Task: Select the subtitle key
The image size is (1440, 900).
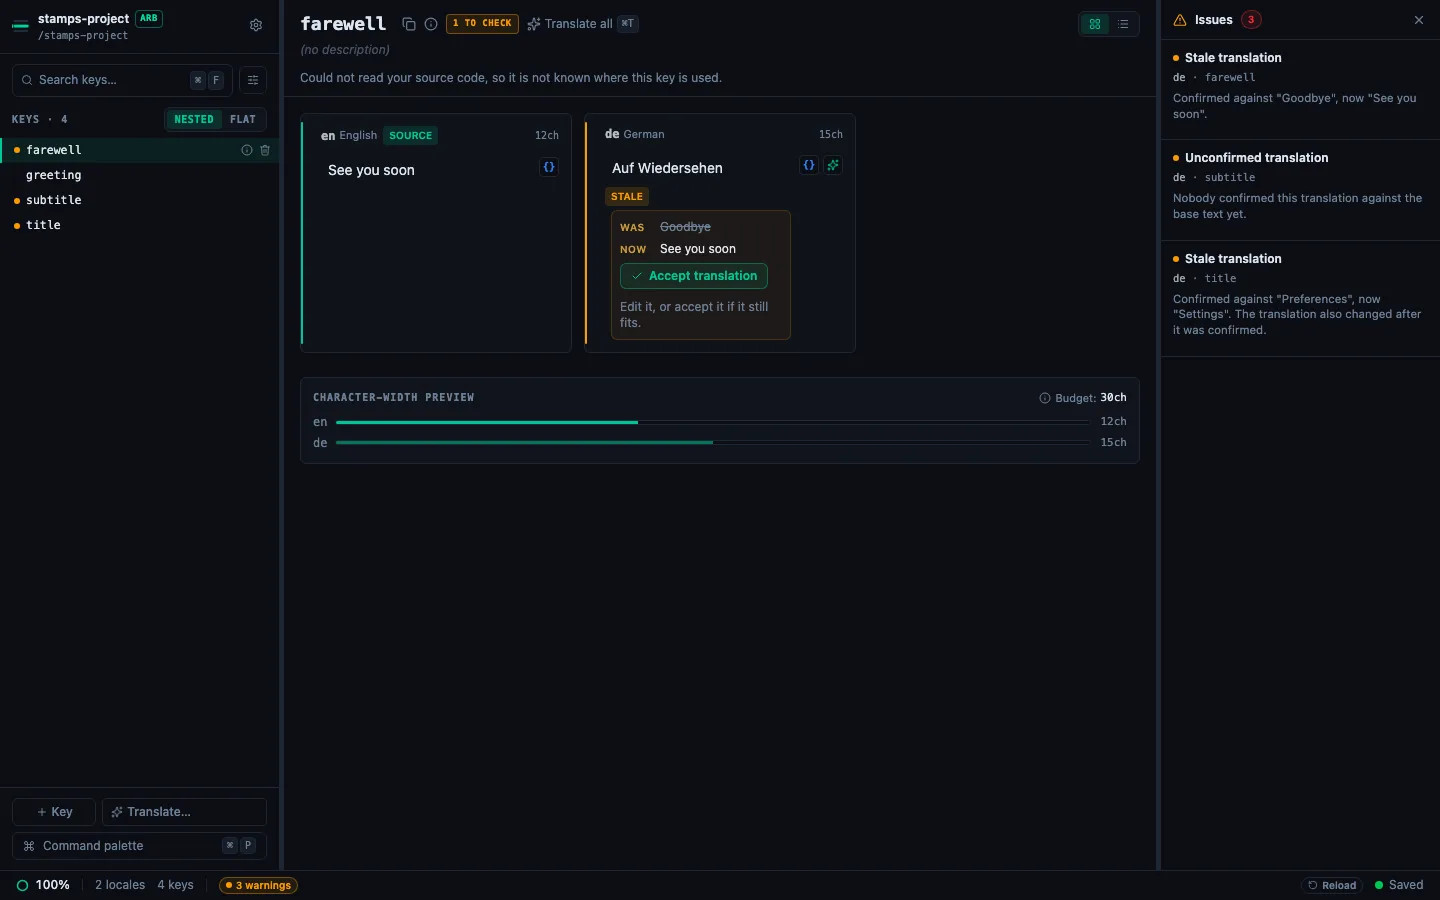Action: 140,200
